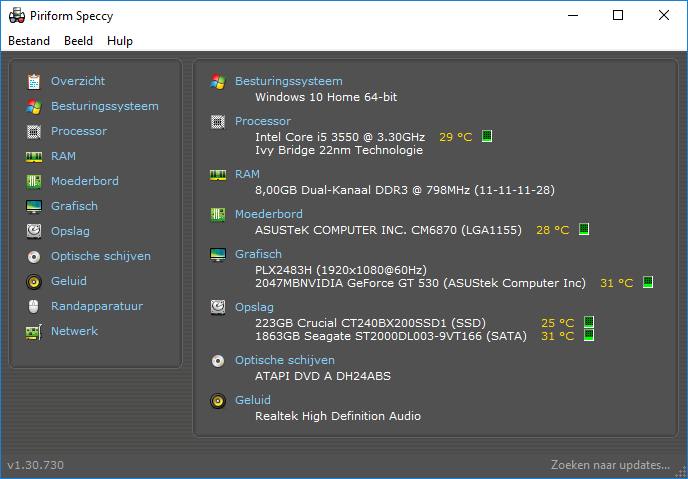Open the Optische schijven heading link in summary
This screenshot has height=479, width=688.
(285, 360)
